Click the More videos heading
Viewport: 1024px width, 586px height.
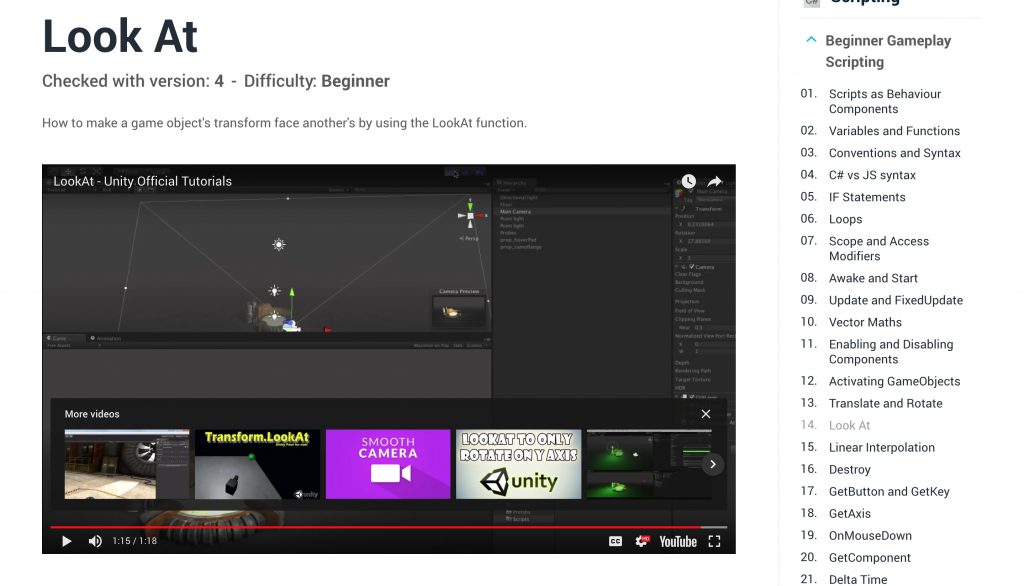[92, 414]
